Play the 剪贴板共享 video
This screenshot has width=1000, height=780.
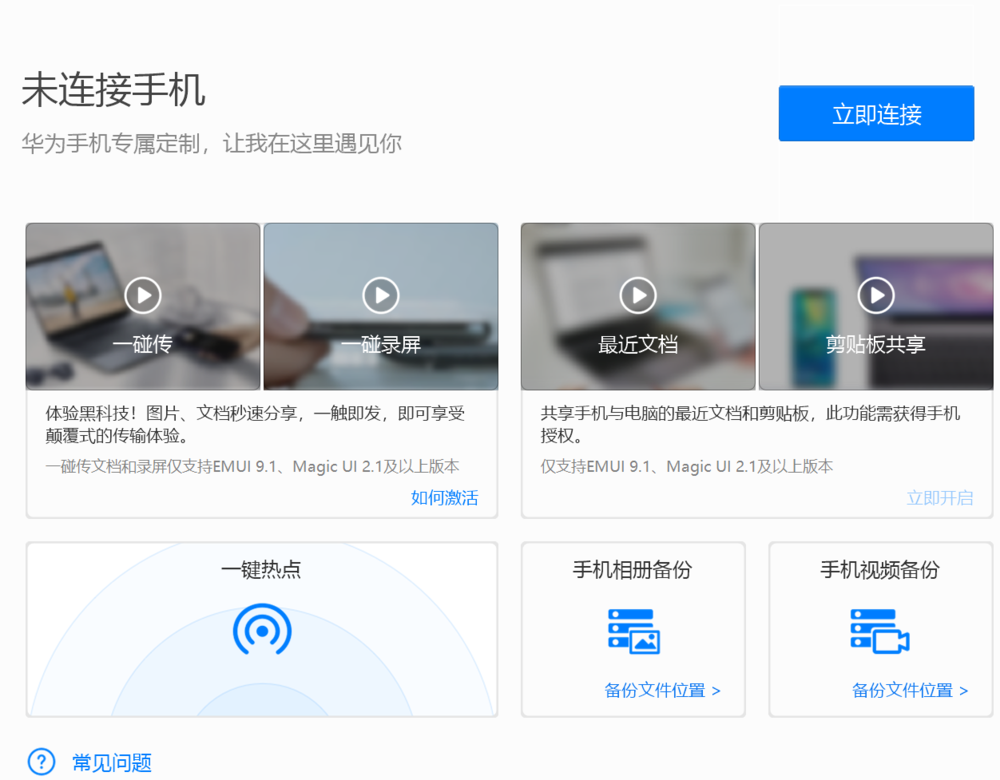[x=876, y=295]
